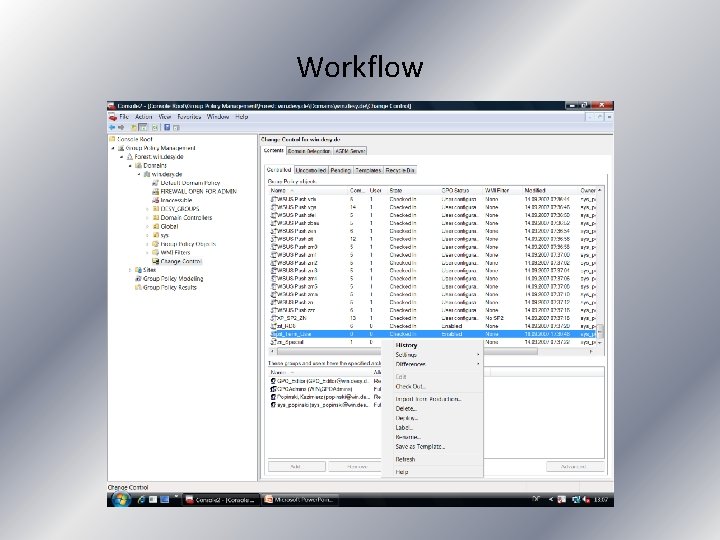Image resolution: width=720 pixels, height=540 pixels.
Task: Expand the DESY_GROUPS node
Action: [147, 209]
